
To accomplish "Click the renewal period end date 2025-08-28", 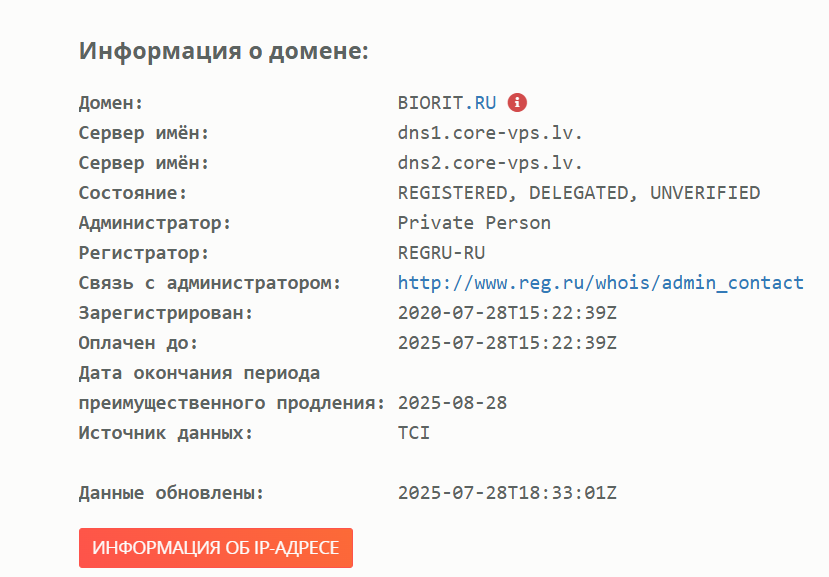I will click(452, 403).
